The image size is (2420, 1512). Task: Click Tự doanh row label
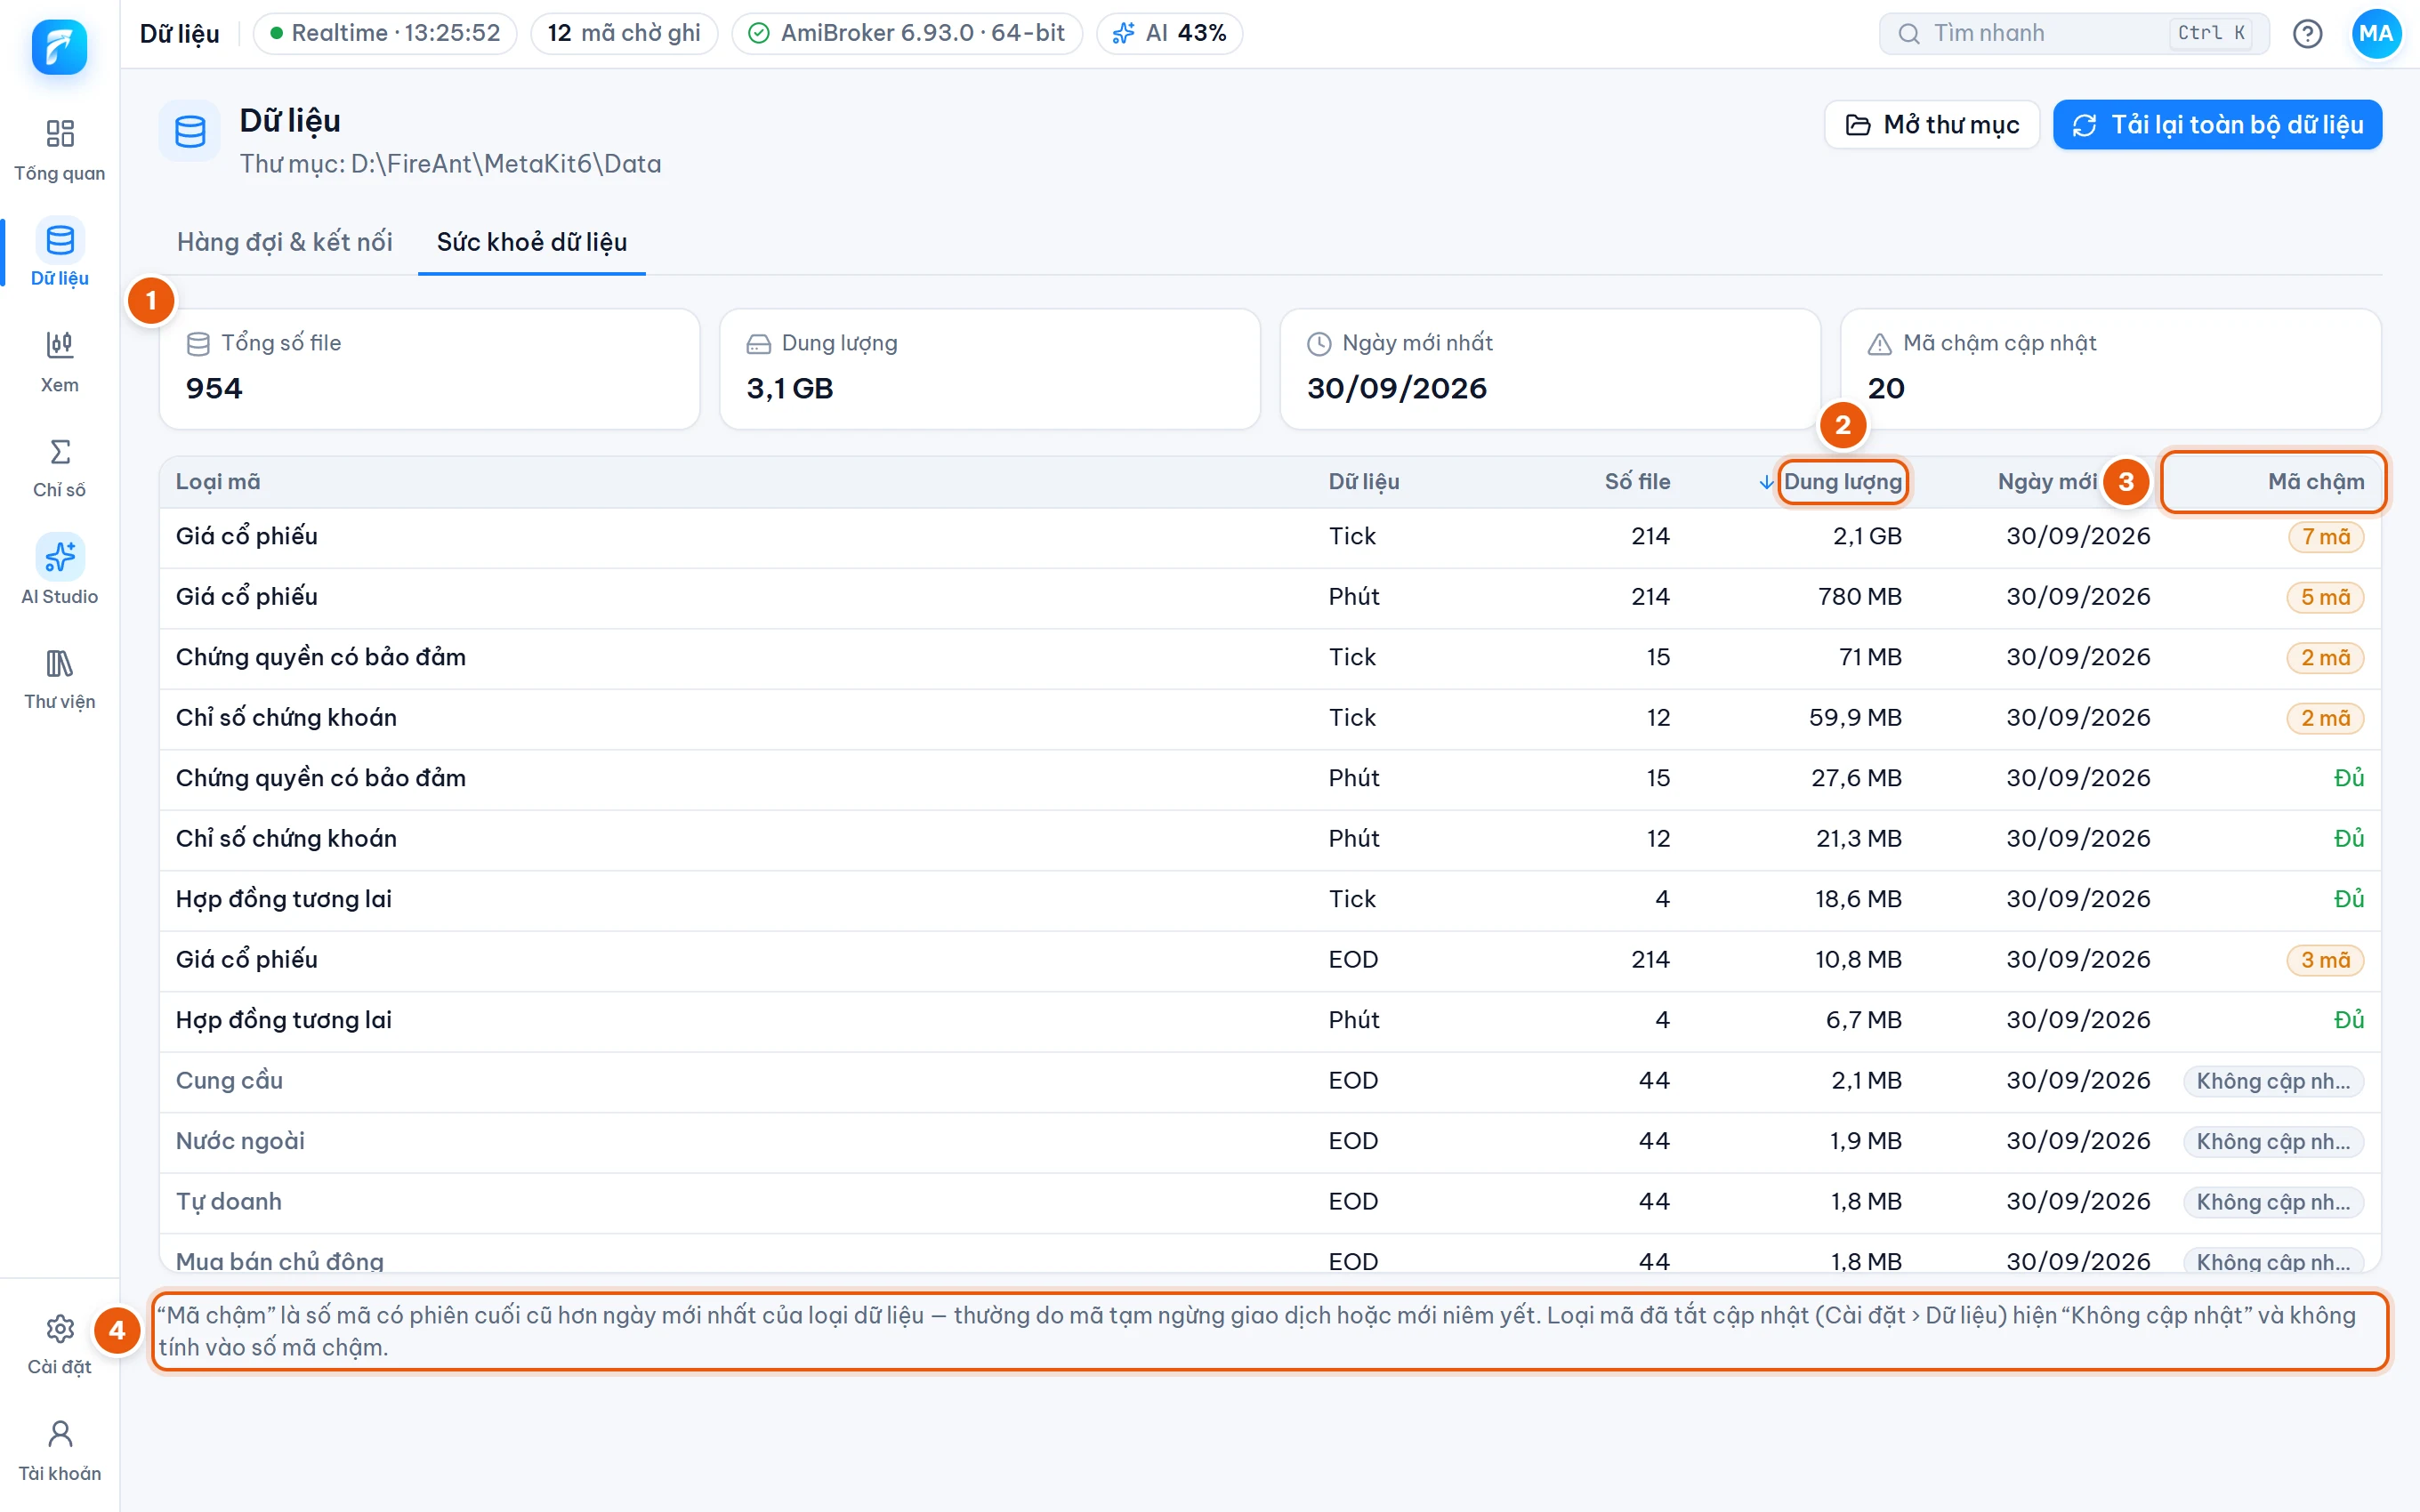(x=229, y=1202)
